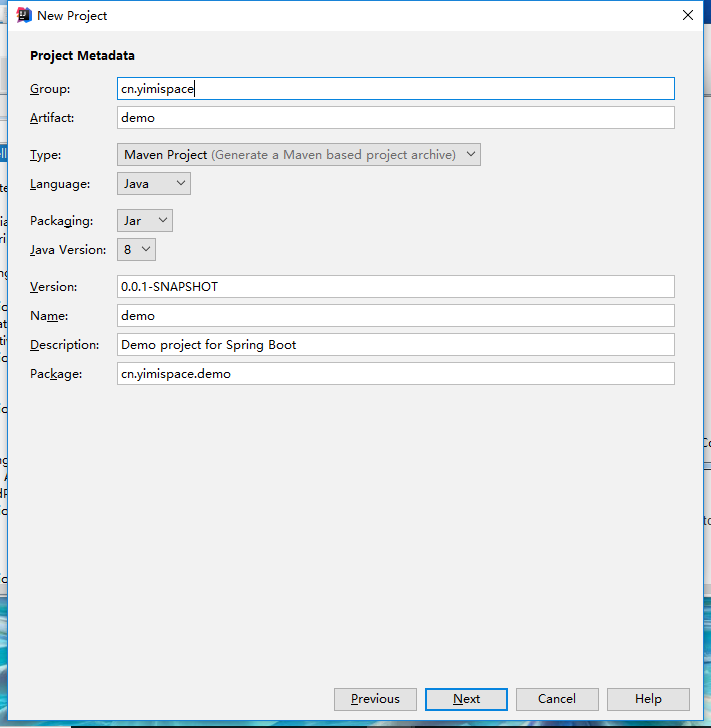
Task: Close the New Project dialog
Action: 688,15
